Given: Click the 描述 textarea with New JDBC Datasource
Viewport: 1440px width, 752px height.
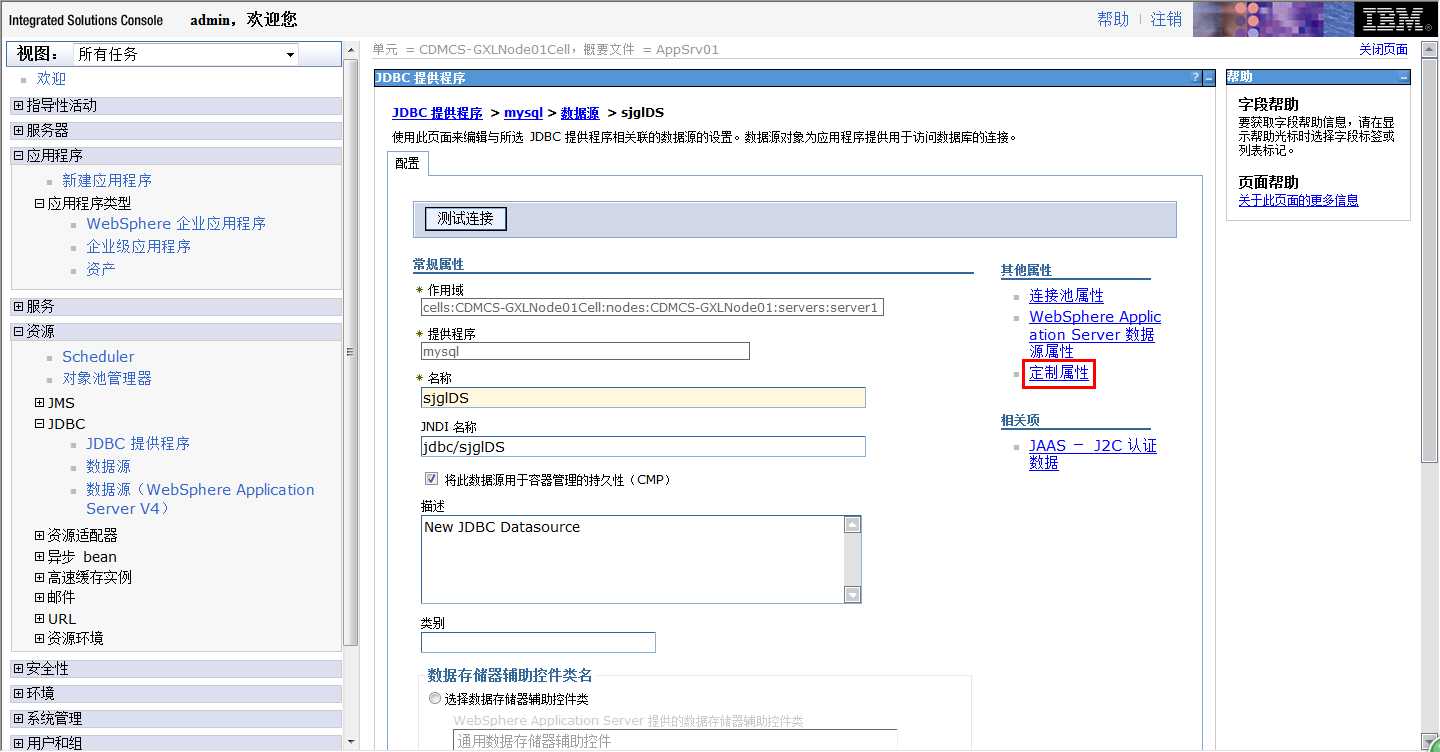Looking at the screenshot, I should pyautogui.click(x=632, y=560).
